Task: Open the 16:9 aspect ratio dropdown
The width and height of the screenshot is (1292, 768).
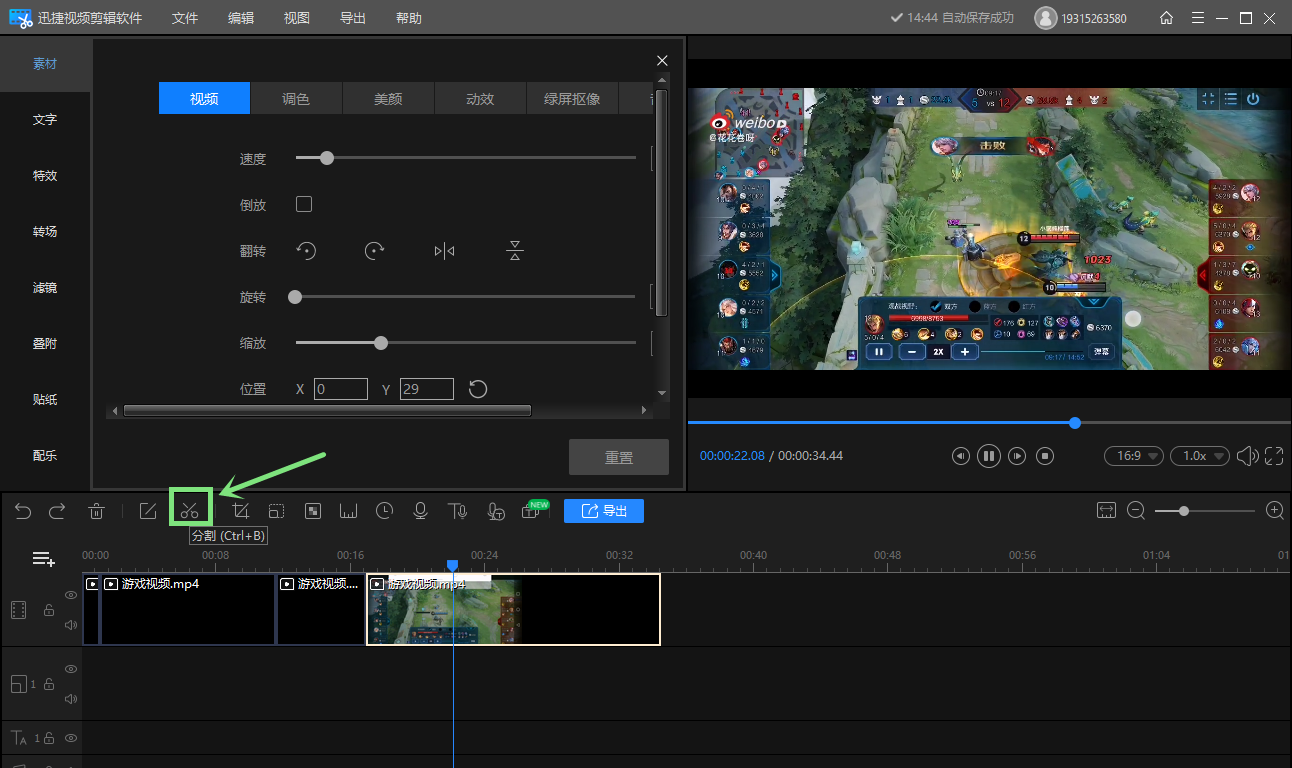Action: tap(1134, 456)
